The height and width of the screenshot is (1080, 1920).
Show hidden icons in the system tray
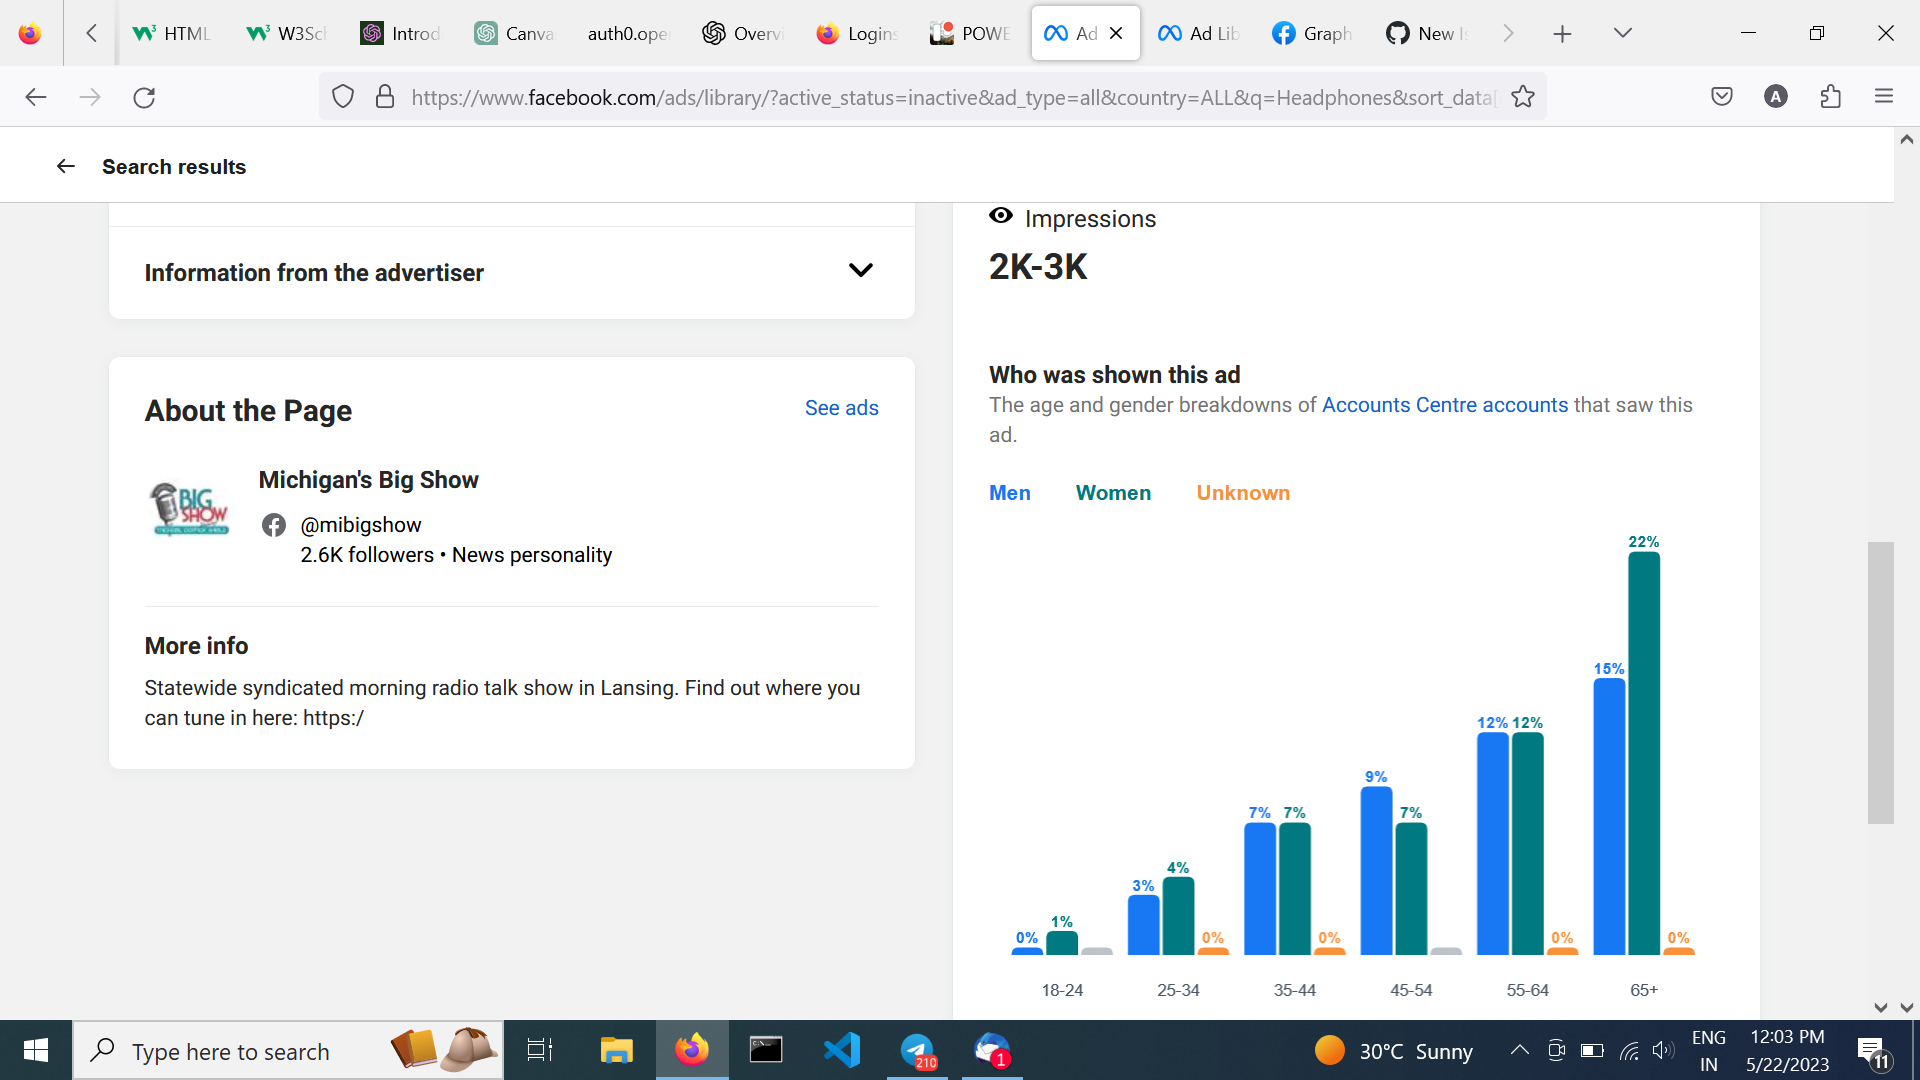coord(1519,1050)
